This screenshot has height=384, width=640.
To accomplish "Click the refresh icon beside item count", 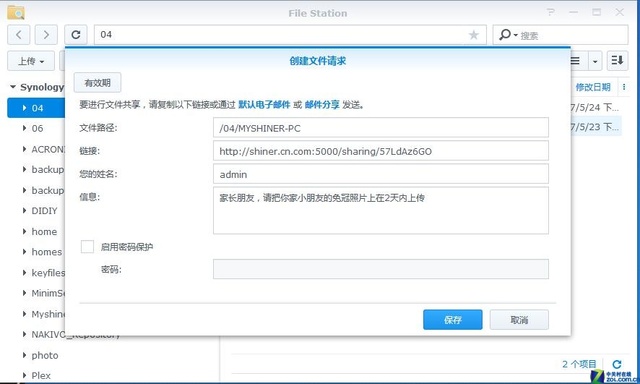I will (617, 364).
